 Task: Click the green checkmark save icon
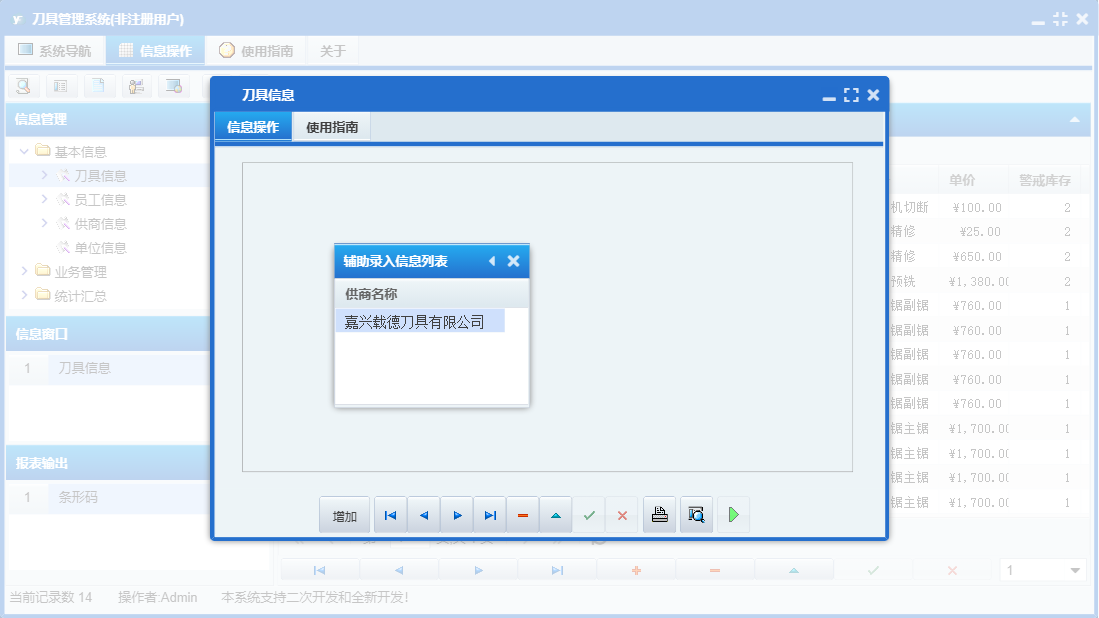point(589,516)
